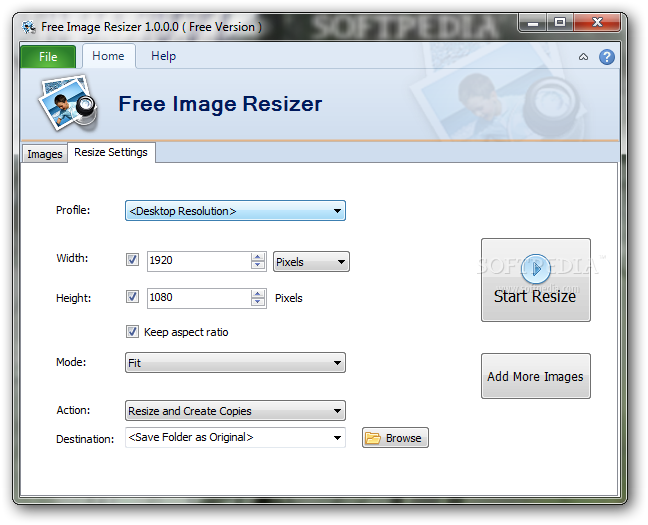Click the Width value field showing 1920
Screen dimensions: 648x525
[x=199, y=261]
